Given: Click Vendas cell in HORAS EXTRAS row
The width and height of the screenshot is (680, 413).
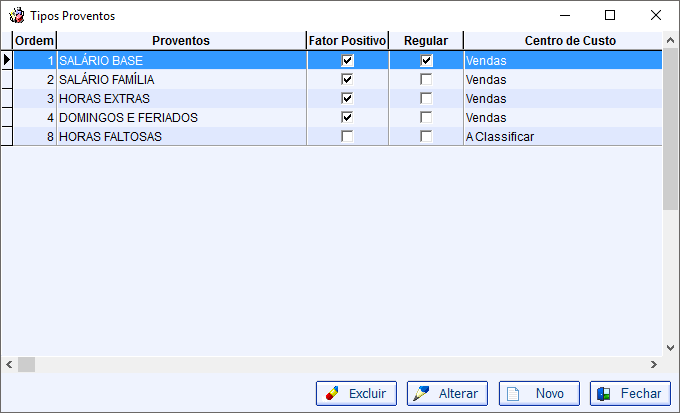Looking at the screenshot, I should click(x=563, y=98).
